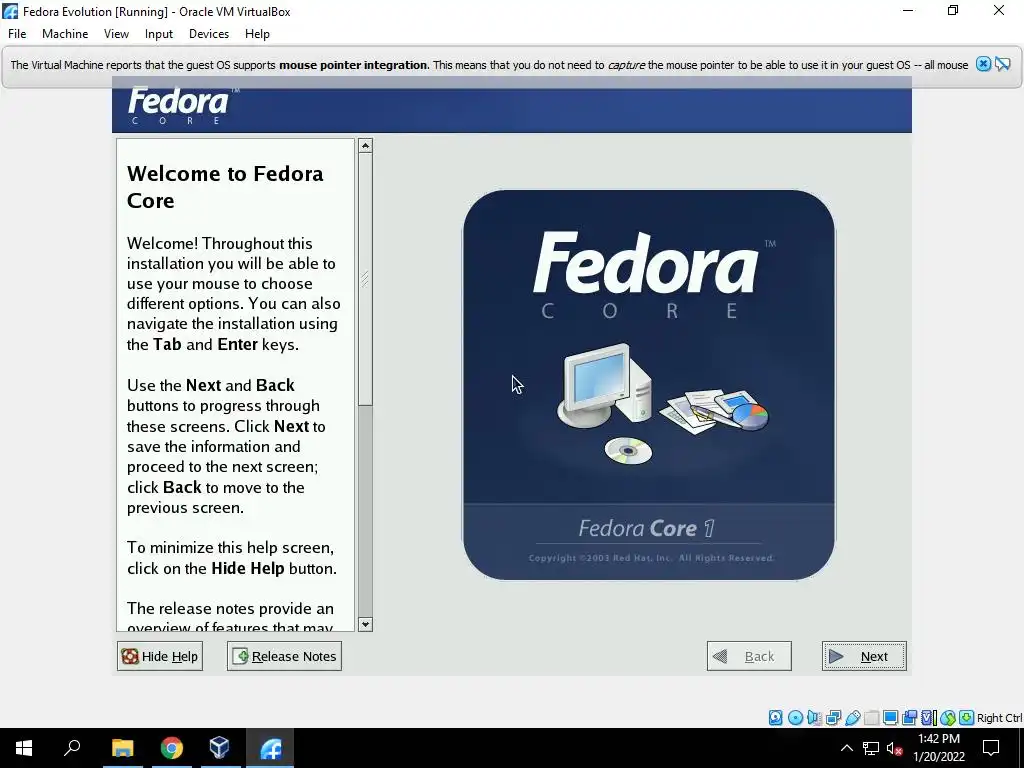Click the network icon in system tray
Screen dimensions: 1024x768
[871, 748]
